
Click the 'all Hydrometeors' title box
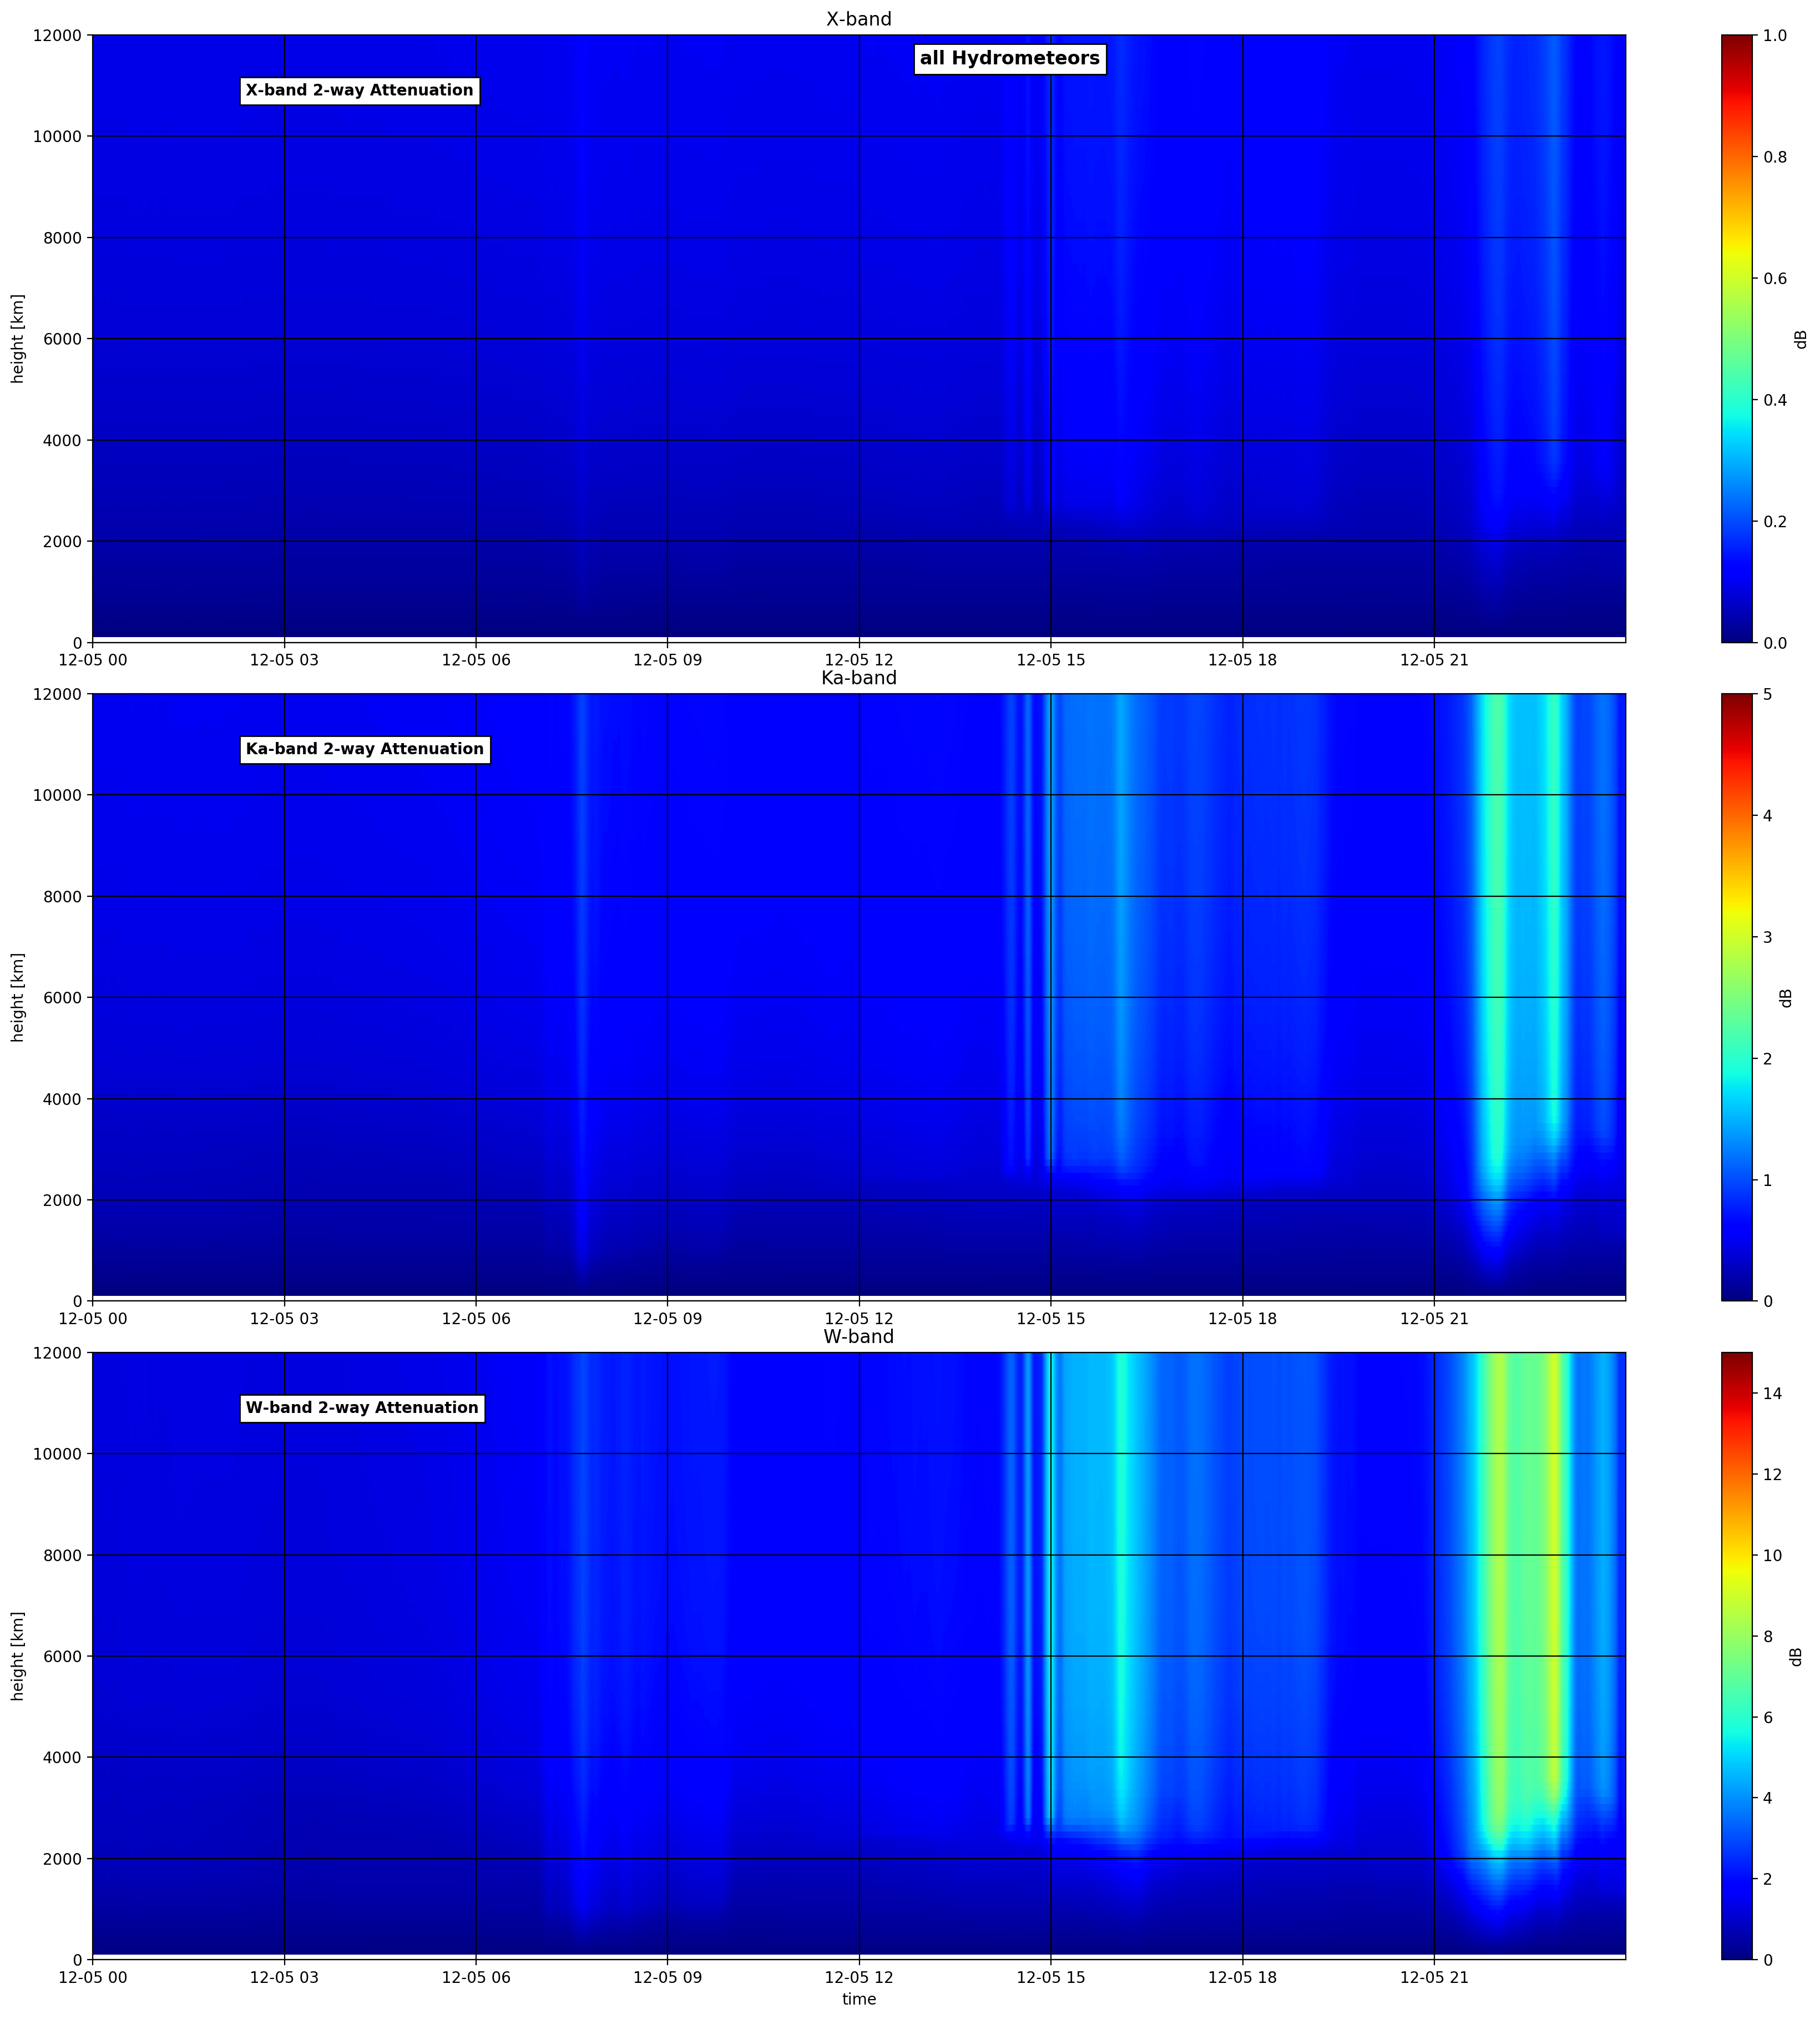[1009, 59]
